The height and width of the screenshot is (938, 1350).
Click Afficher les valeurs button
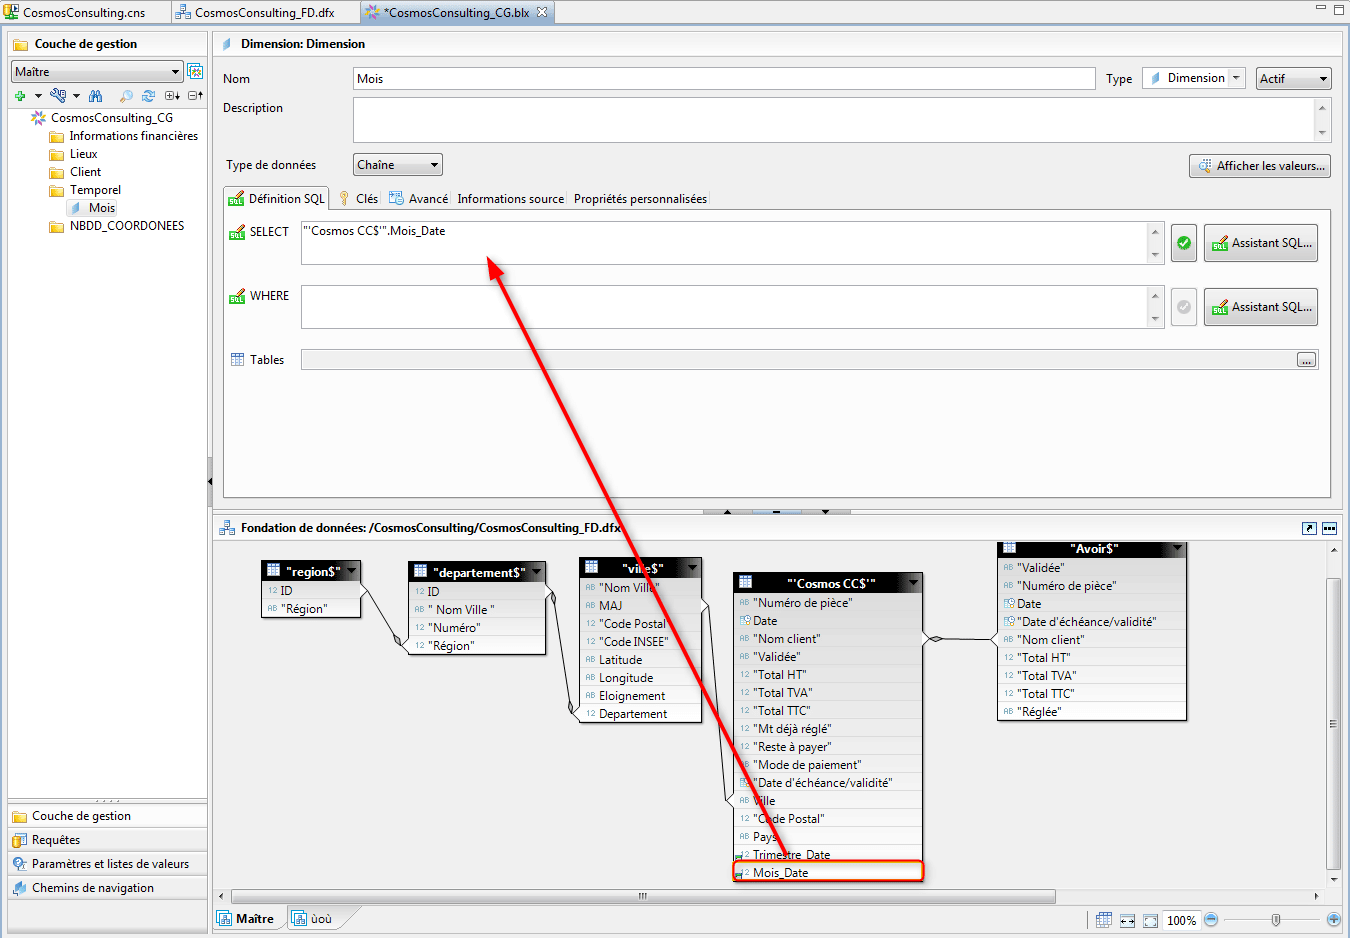[x=1260, y=166]
